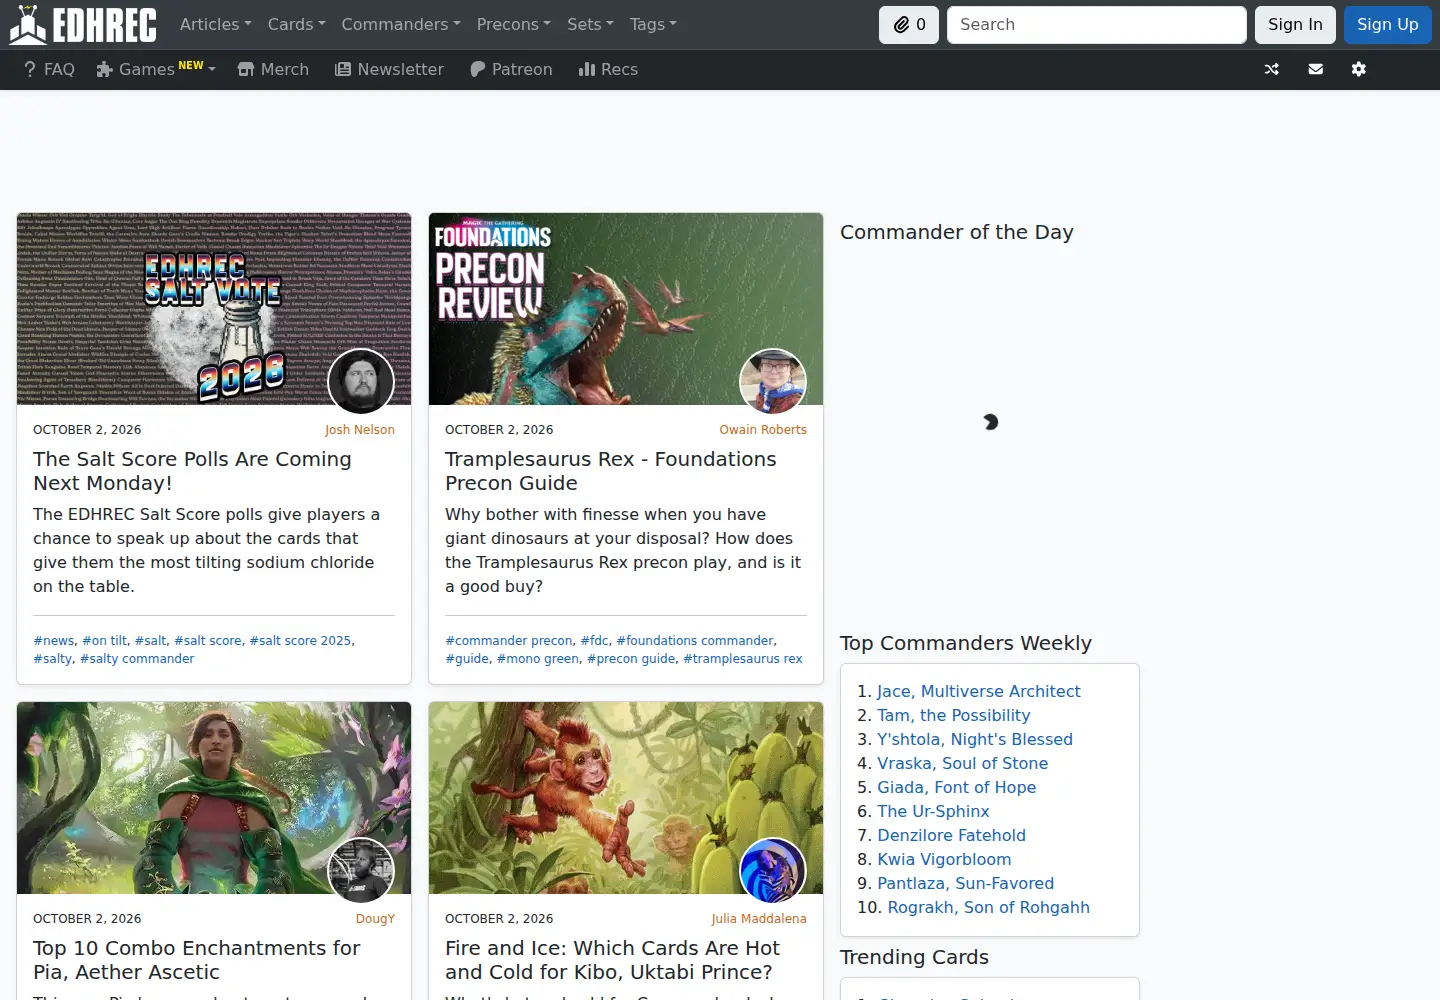Open Y'shtola, Night's Blessed commander
This screenshot has width=1440, height=1000.
point(975,739)
